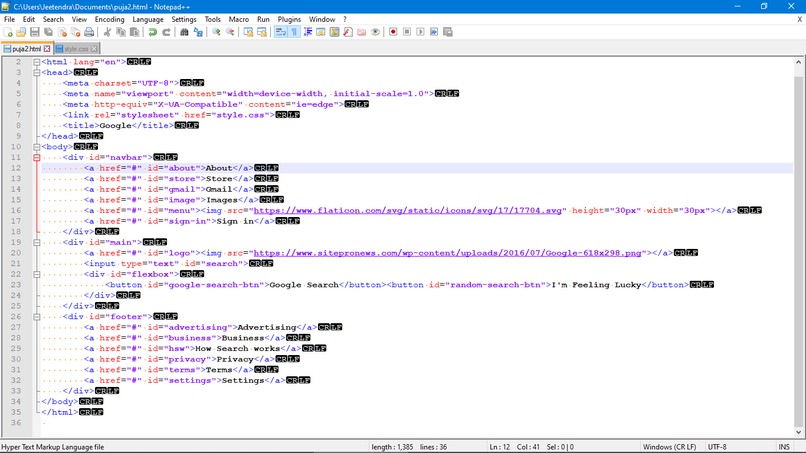This screenshot has height=453, width=806.
Task: Collapse the body fold marker on line 10
Action: click(36, 147)
